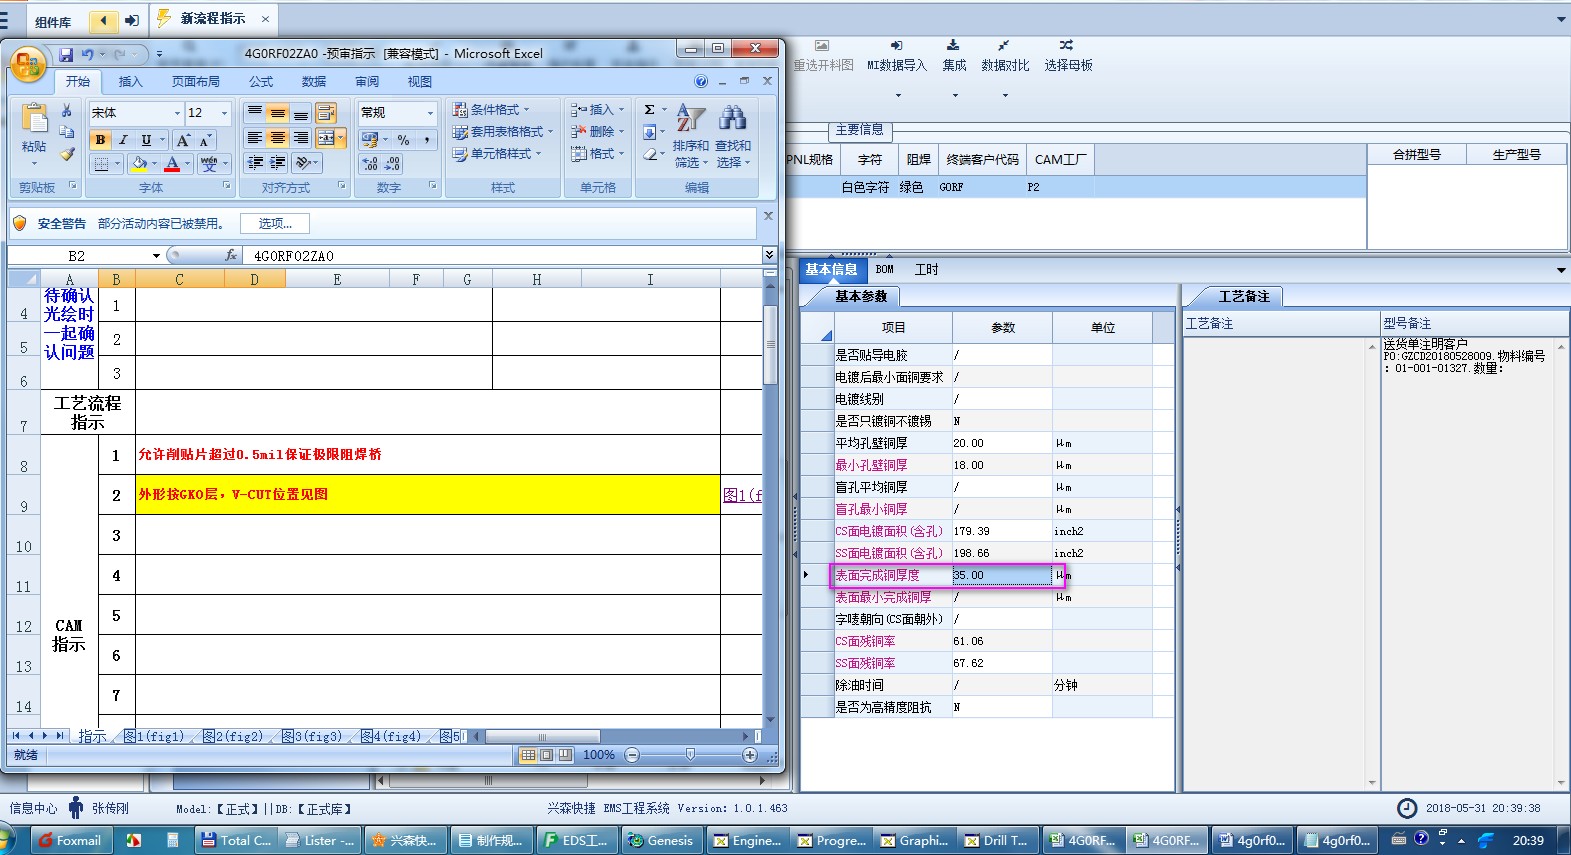
Task: Click the Excel zoom slider handle
Action: point(690,755)
